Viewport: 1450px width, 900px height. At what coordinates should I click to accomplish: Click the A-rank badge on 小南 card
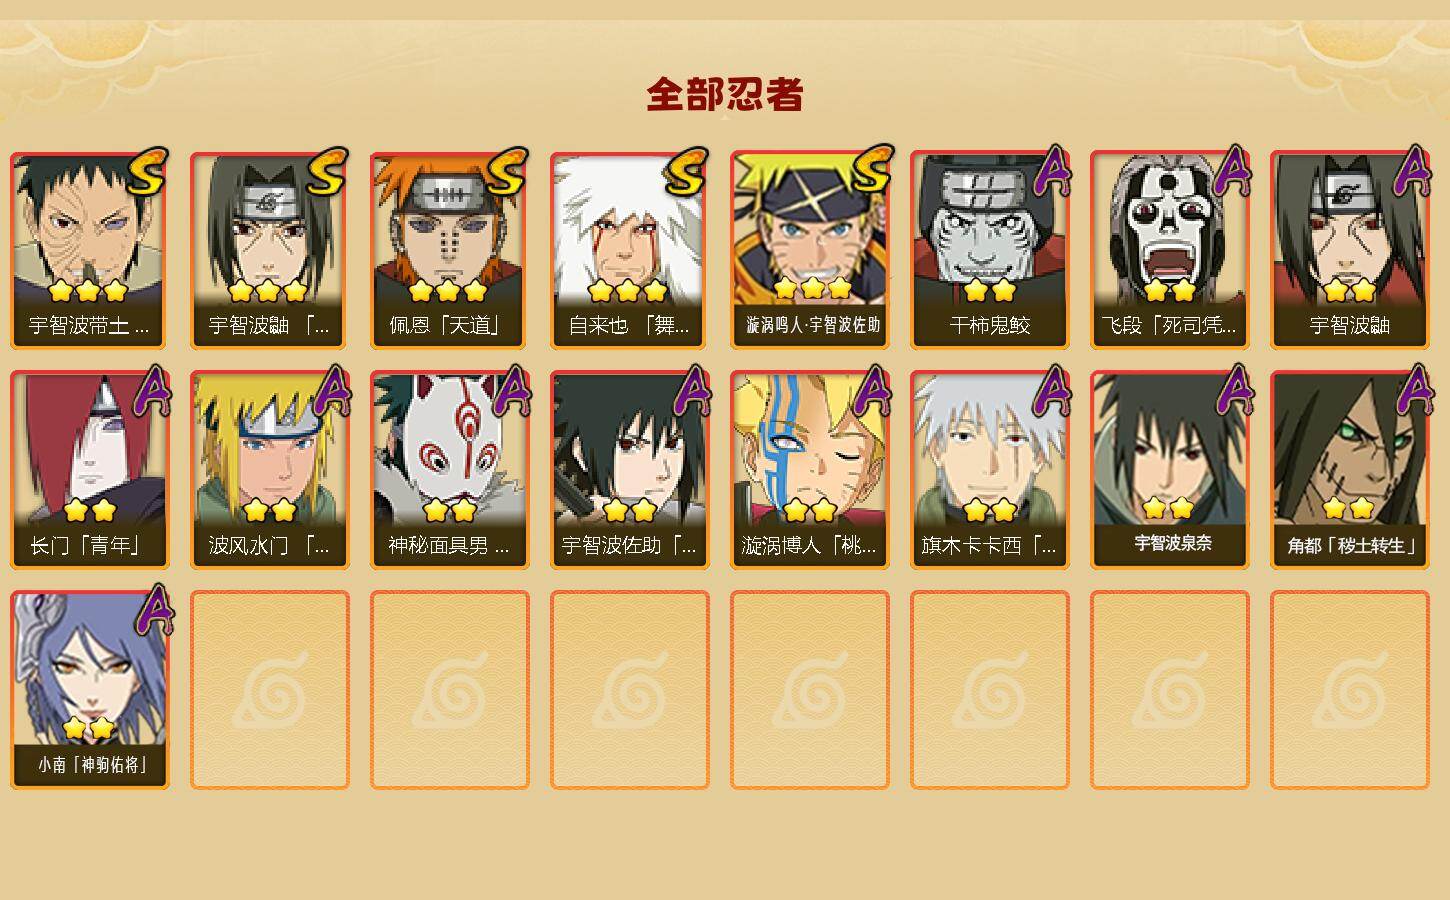(152, 610)
